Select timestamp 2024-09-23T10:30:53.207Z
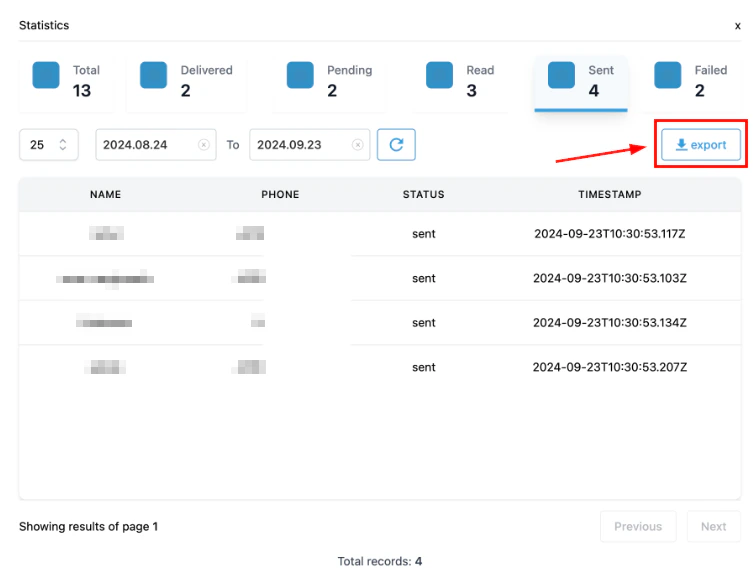Viewport: 756px width, 582px height. 610,367
